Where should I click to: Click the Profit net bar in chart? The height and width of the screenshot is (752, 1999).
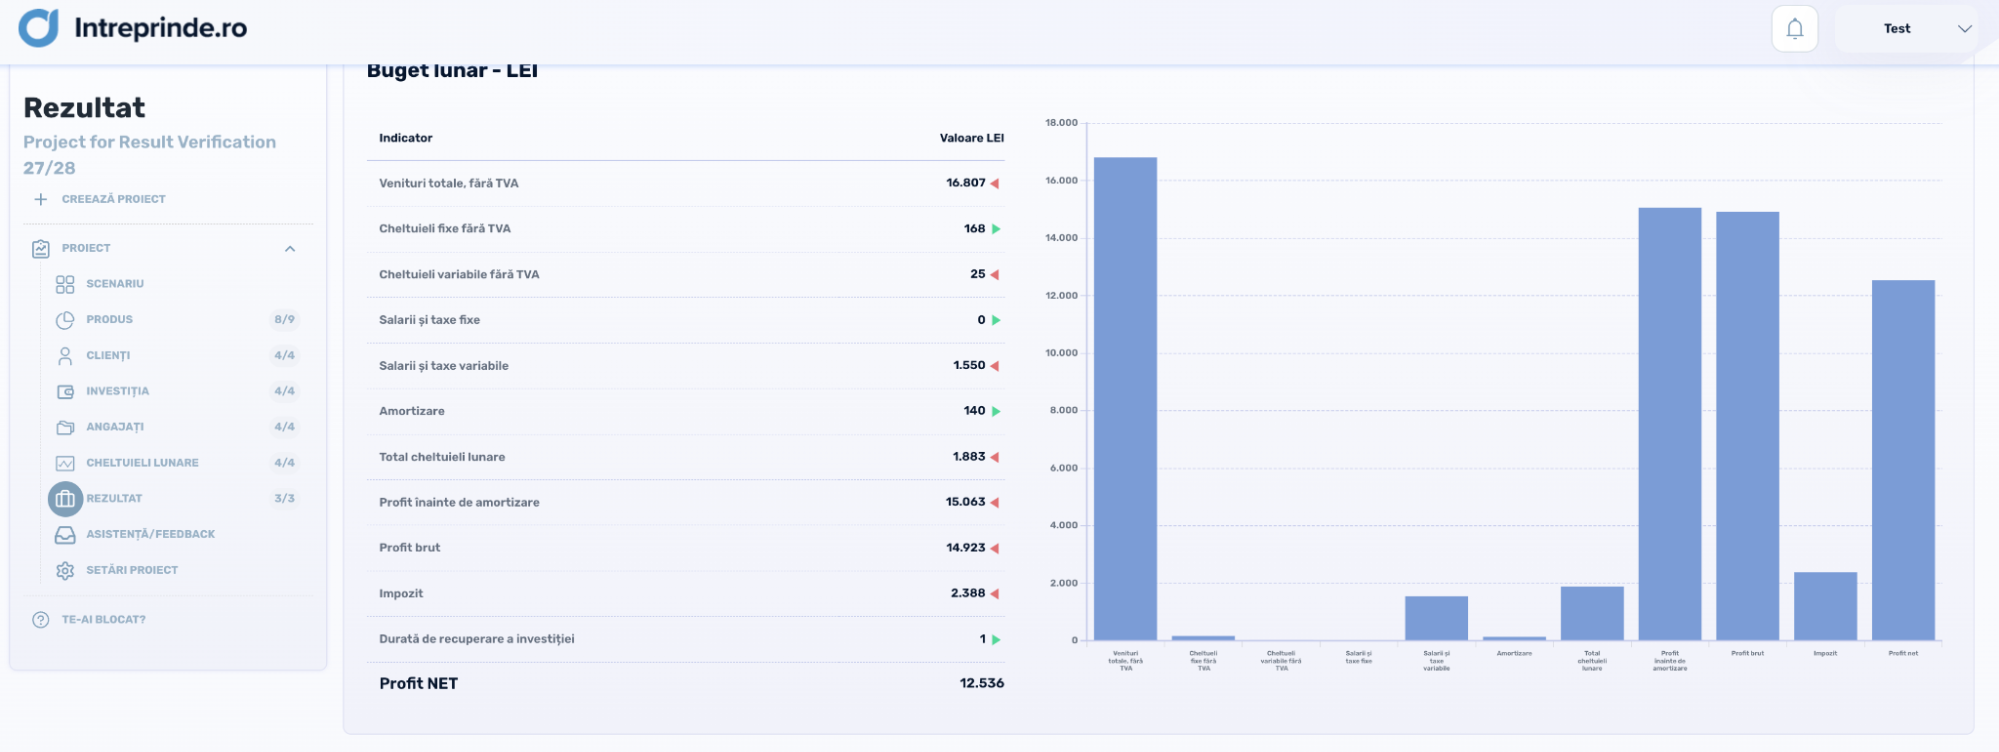[x=1902, y=460]
